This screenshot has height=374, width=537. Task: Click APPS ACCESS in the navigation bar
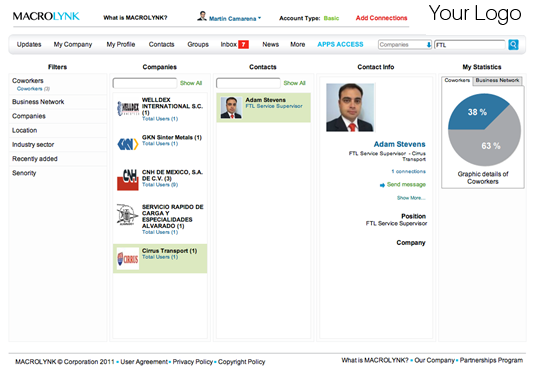click(340, 45)
